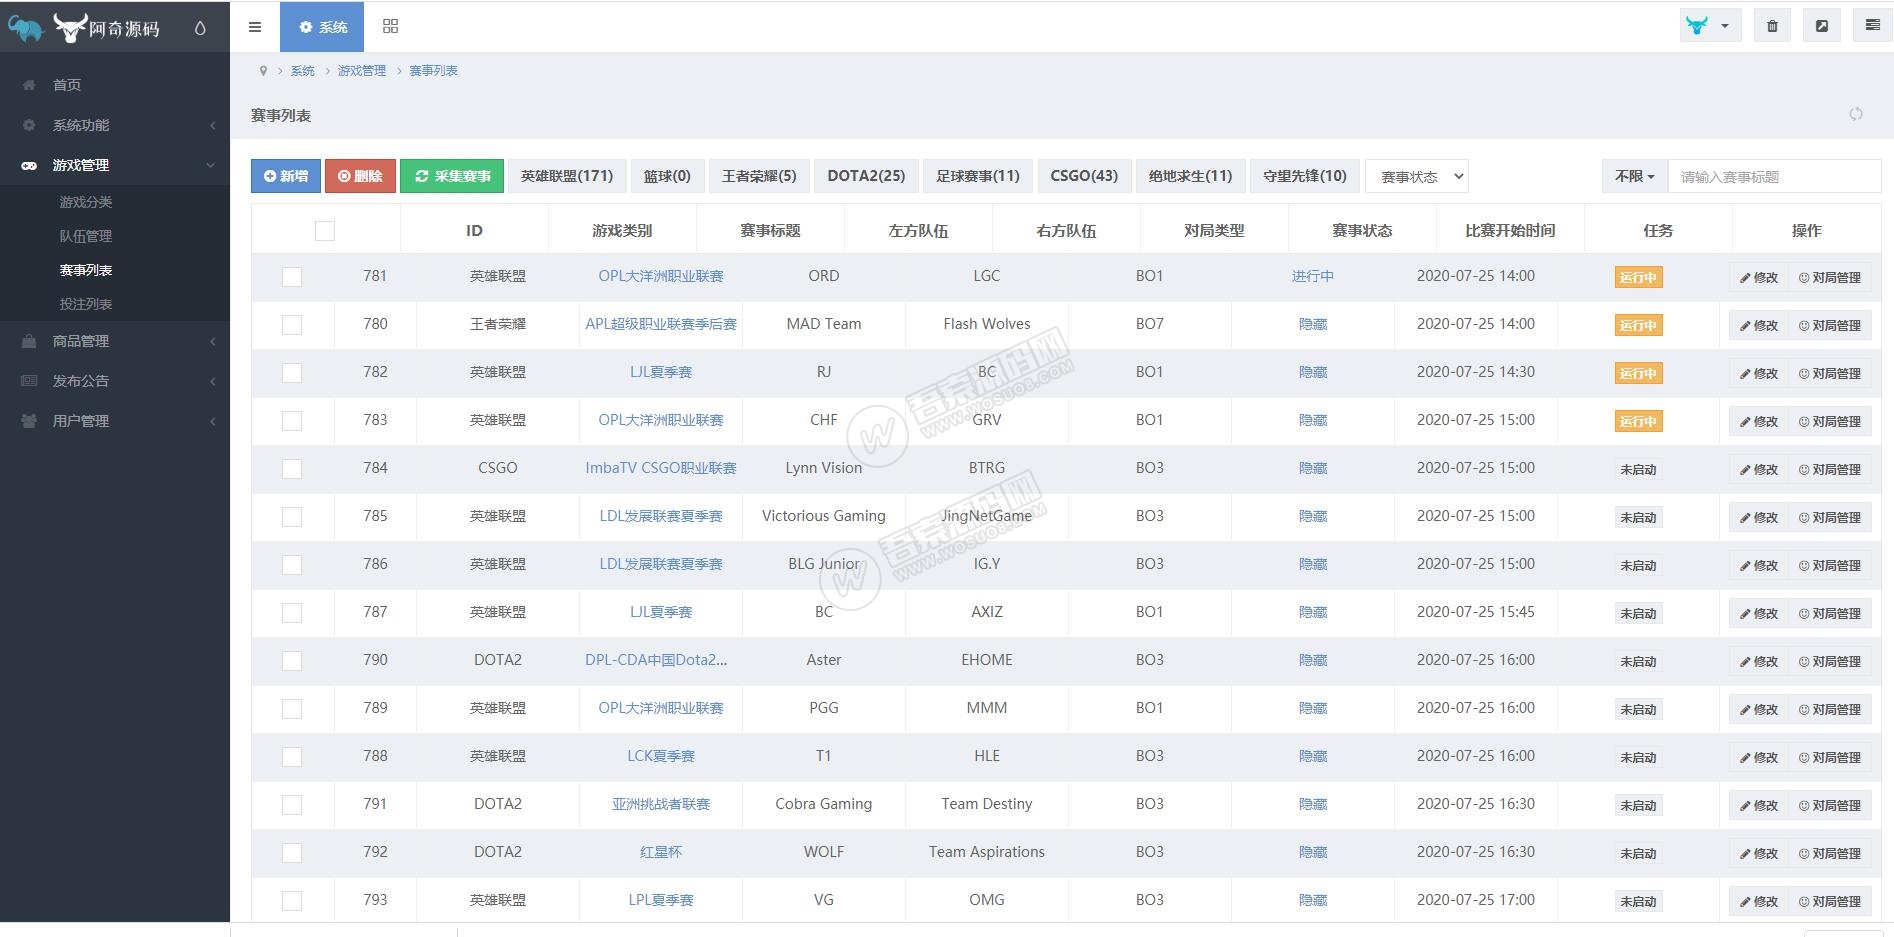Check the checkbox for row ID 781
Screen dimensions: 1894x937
[292, 277]
